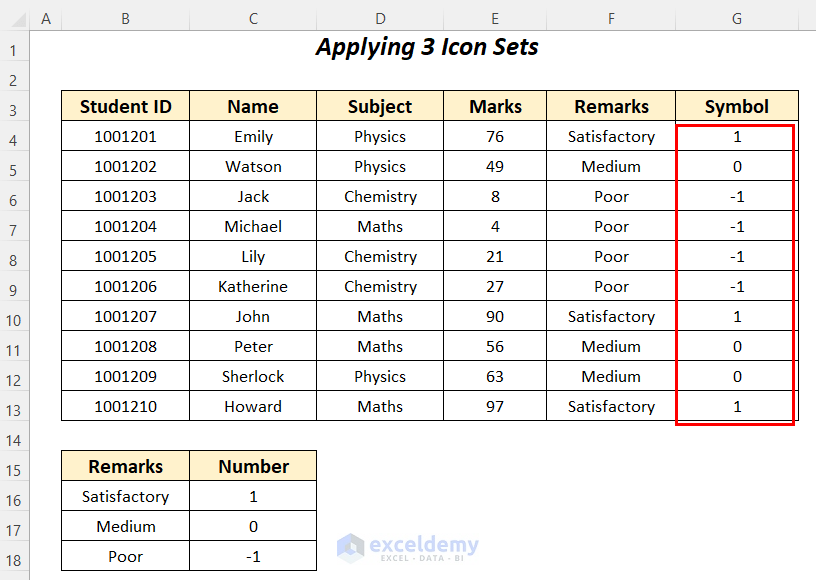
Task: Click the Student ID header cell
Action: click(126, 107)
